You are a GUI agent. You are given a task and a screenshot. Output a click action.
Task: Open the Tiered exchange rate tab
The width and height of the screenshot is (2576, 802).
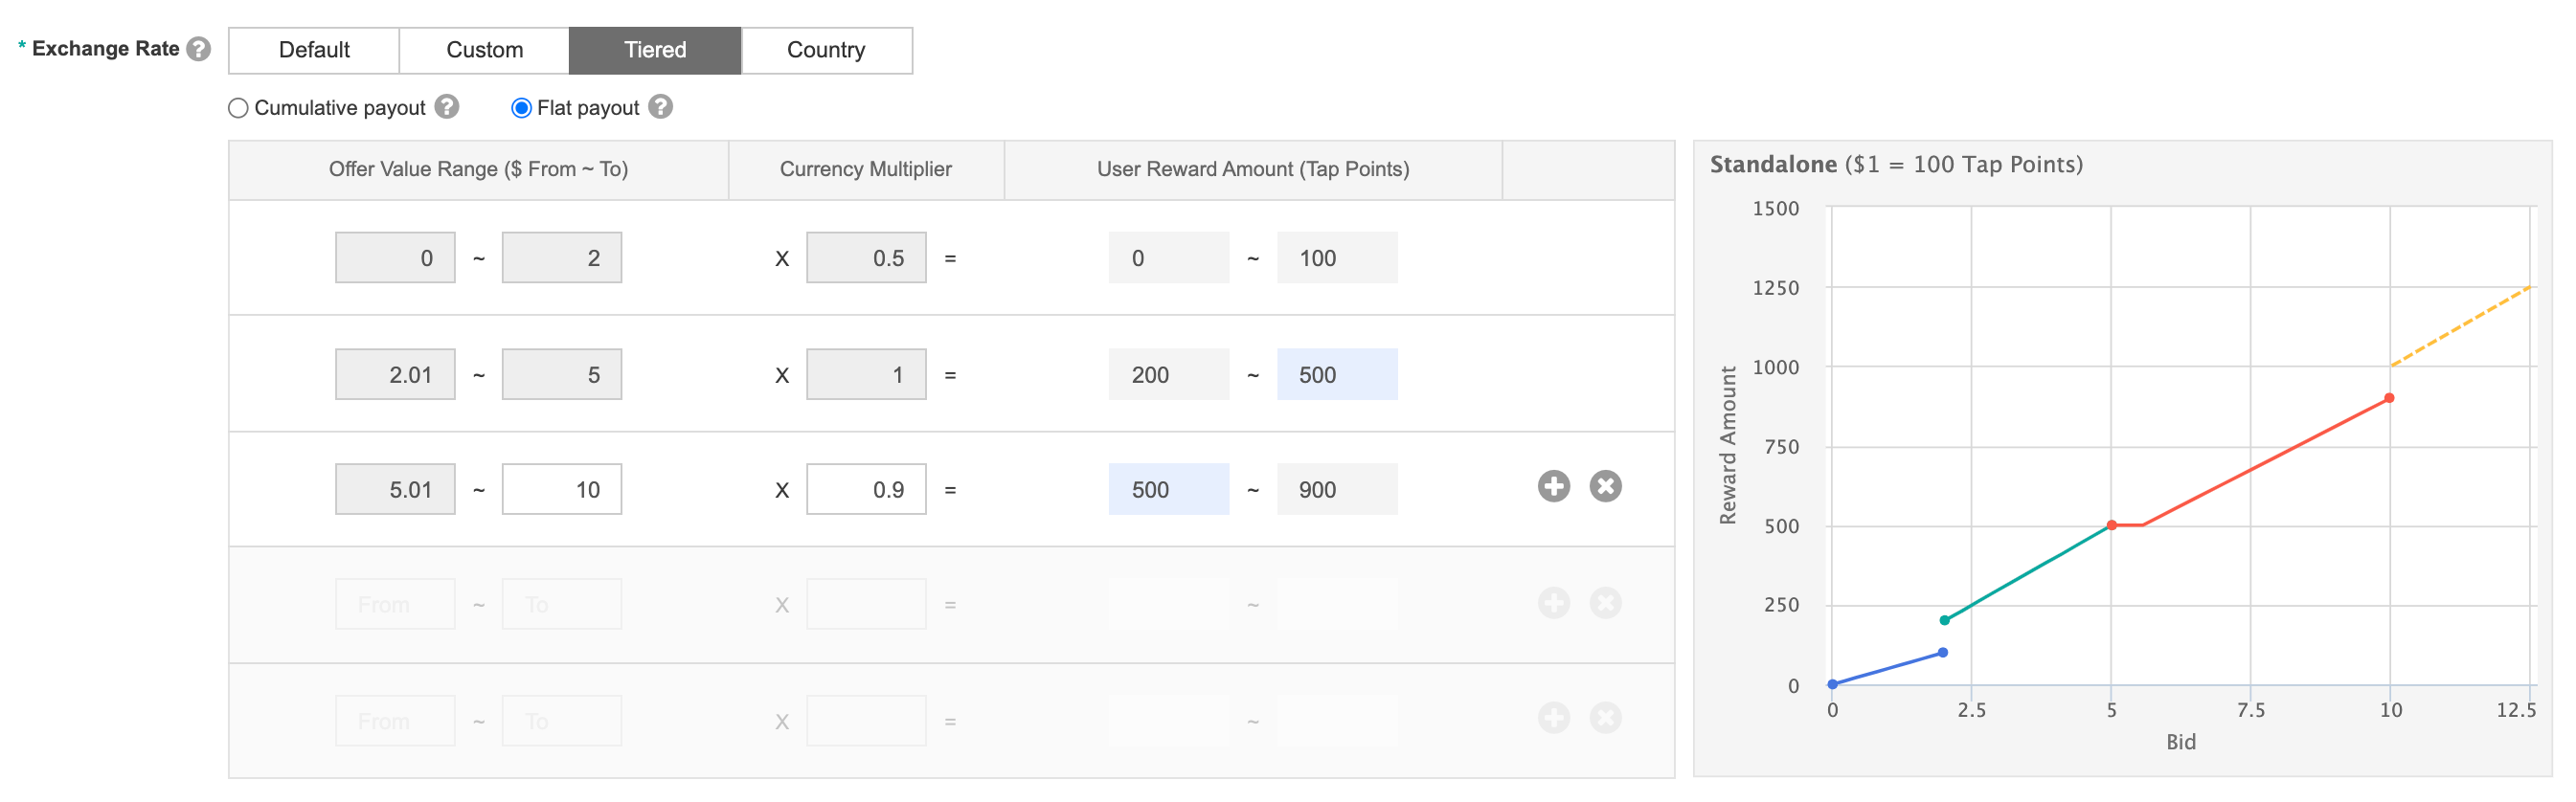tap(655, 50)
